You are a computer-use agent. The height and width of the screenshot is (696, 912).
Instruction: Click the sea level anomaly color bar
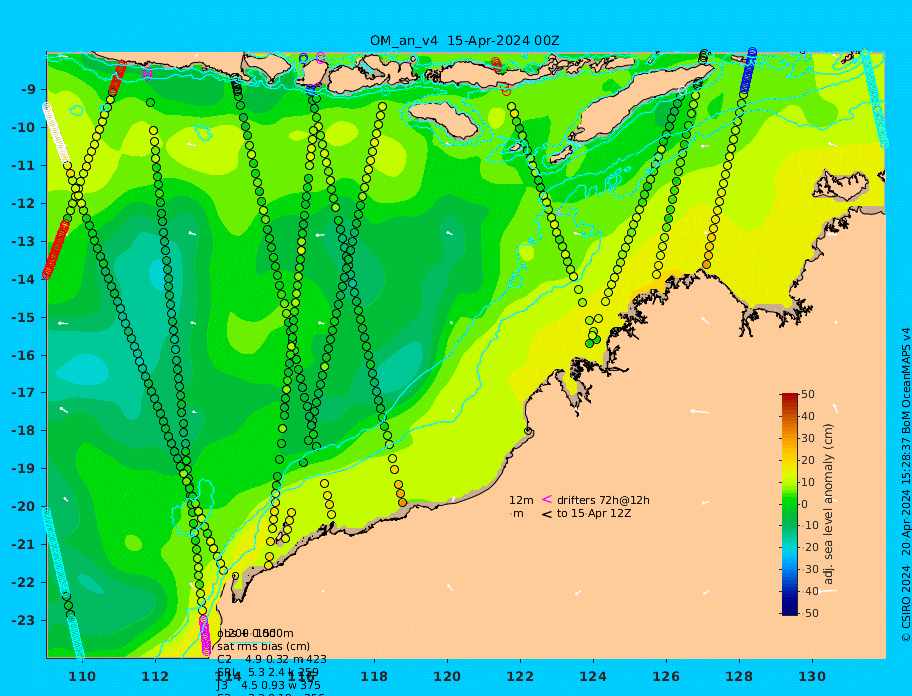(790, 504)
